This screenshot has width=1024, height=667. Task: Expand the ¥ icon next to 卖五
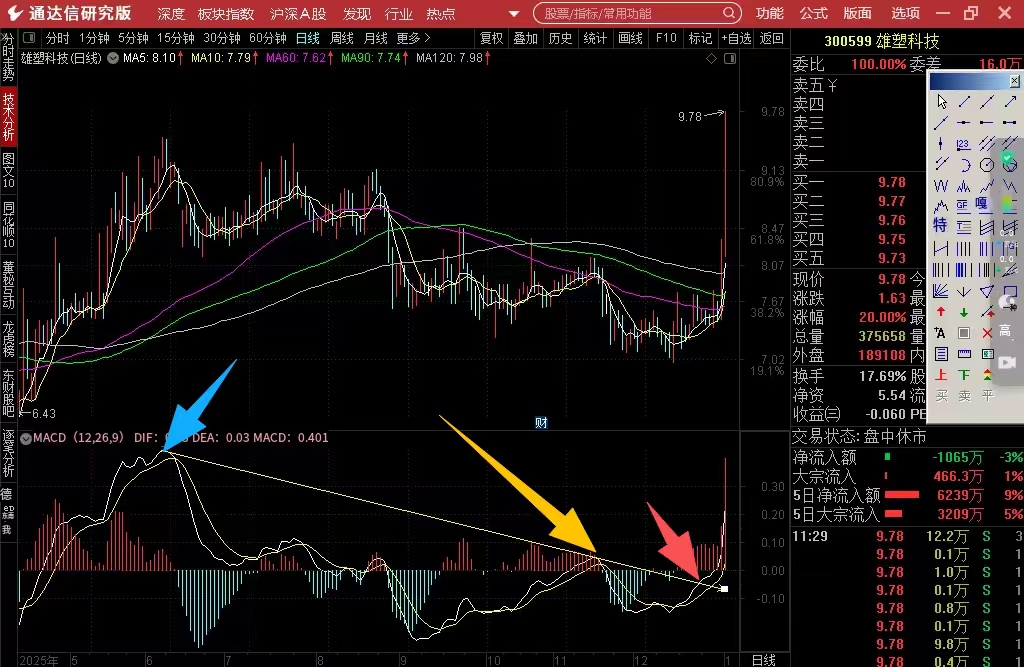[x=833, y=86]
